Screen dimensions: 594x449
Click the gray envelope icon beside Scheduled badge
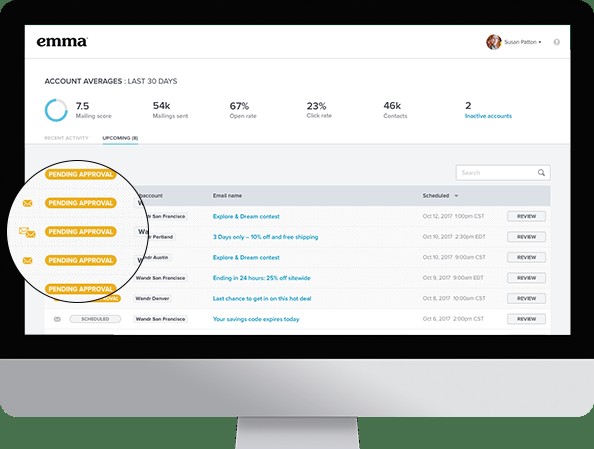[x=57, y=319]
